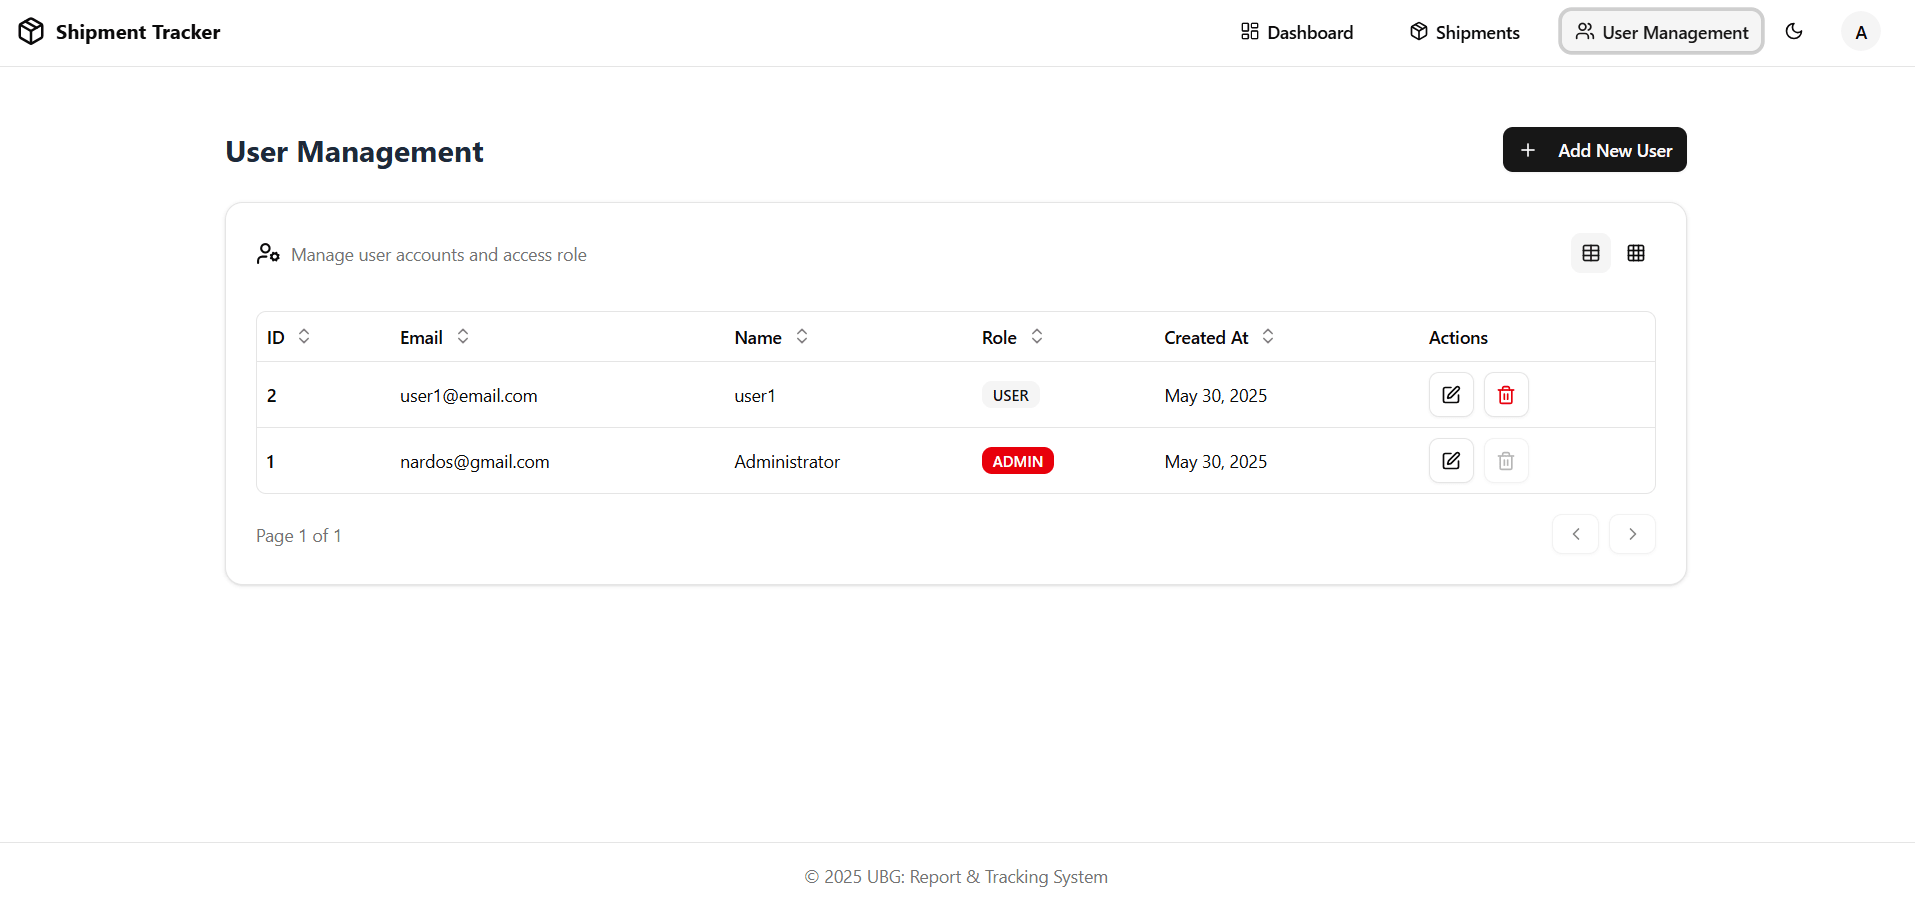Screen dimensions: 1915x899
Task: Sort the table by Email column
Action: (434, 337)
